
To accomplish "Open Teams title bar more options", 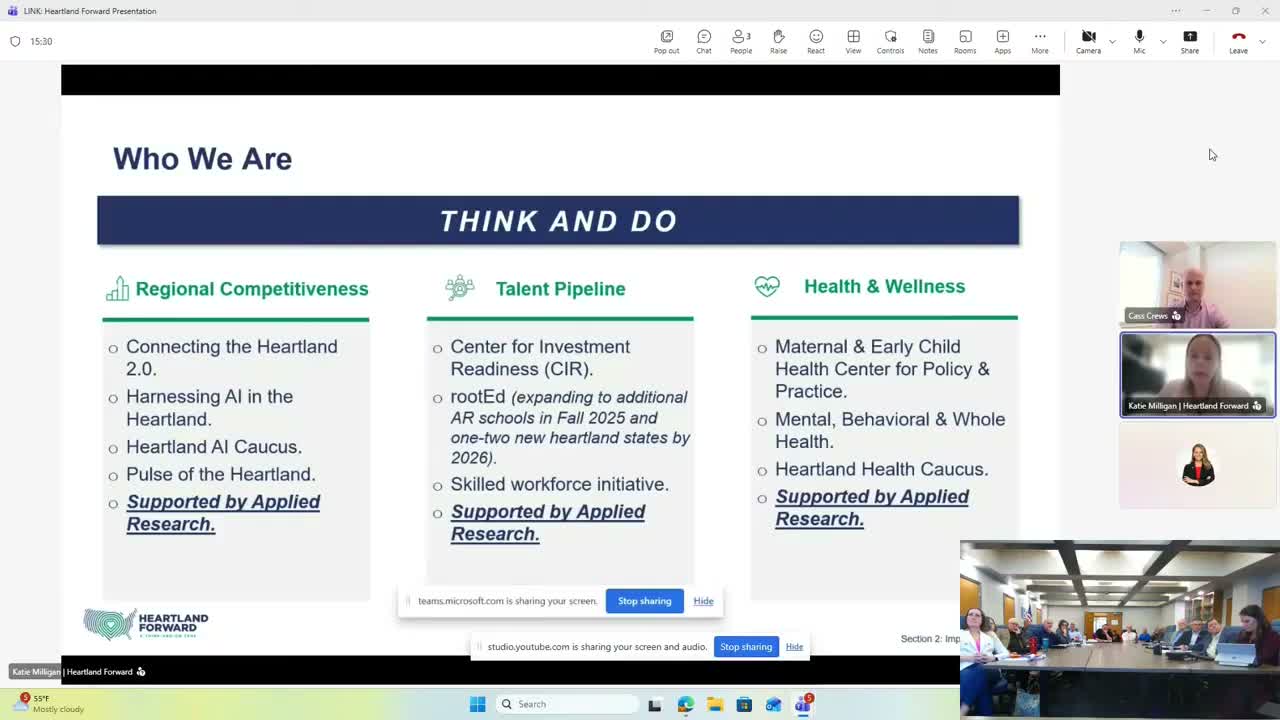I will click(1176, 11).
